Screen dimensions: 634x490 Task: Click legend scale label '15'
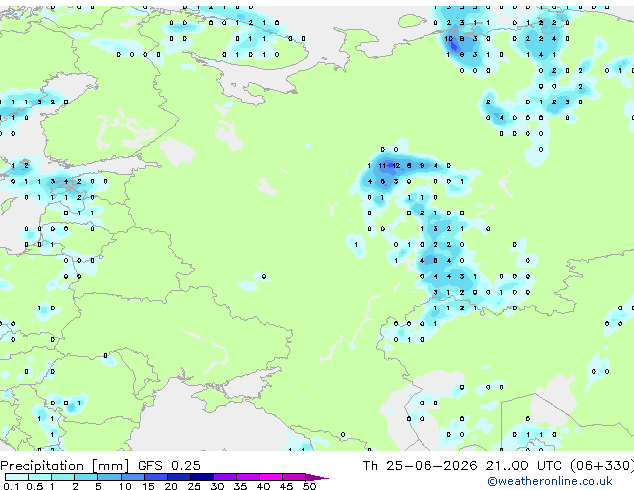point(148,486)
